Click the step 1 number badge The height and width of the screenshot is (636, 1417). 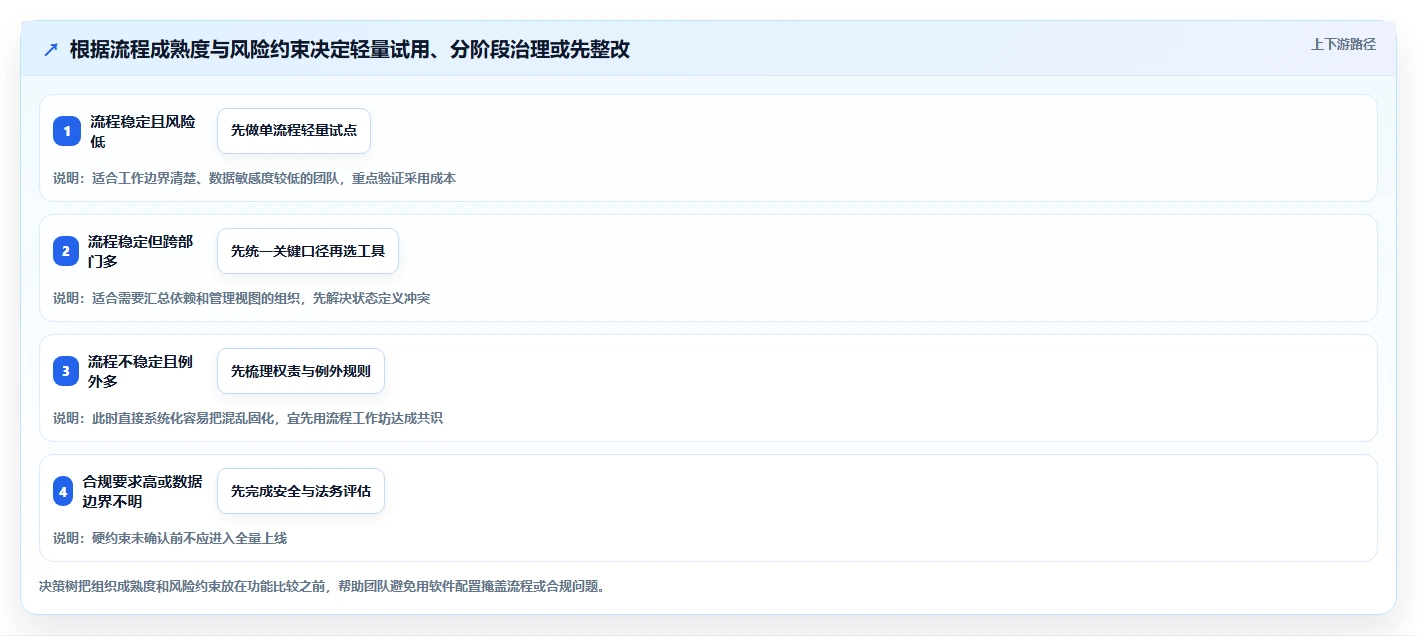point(67,131)
